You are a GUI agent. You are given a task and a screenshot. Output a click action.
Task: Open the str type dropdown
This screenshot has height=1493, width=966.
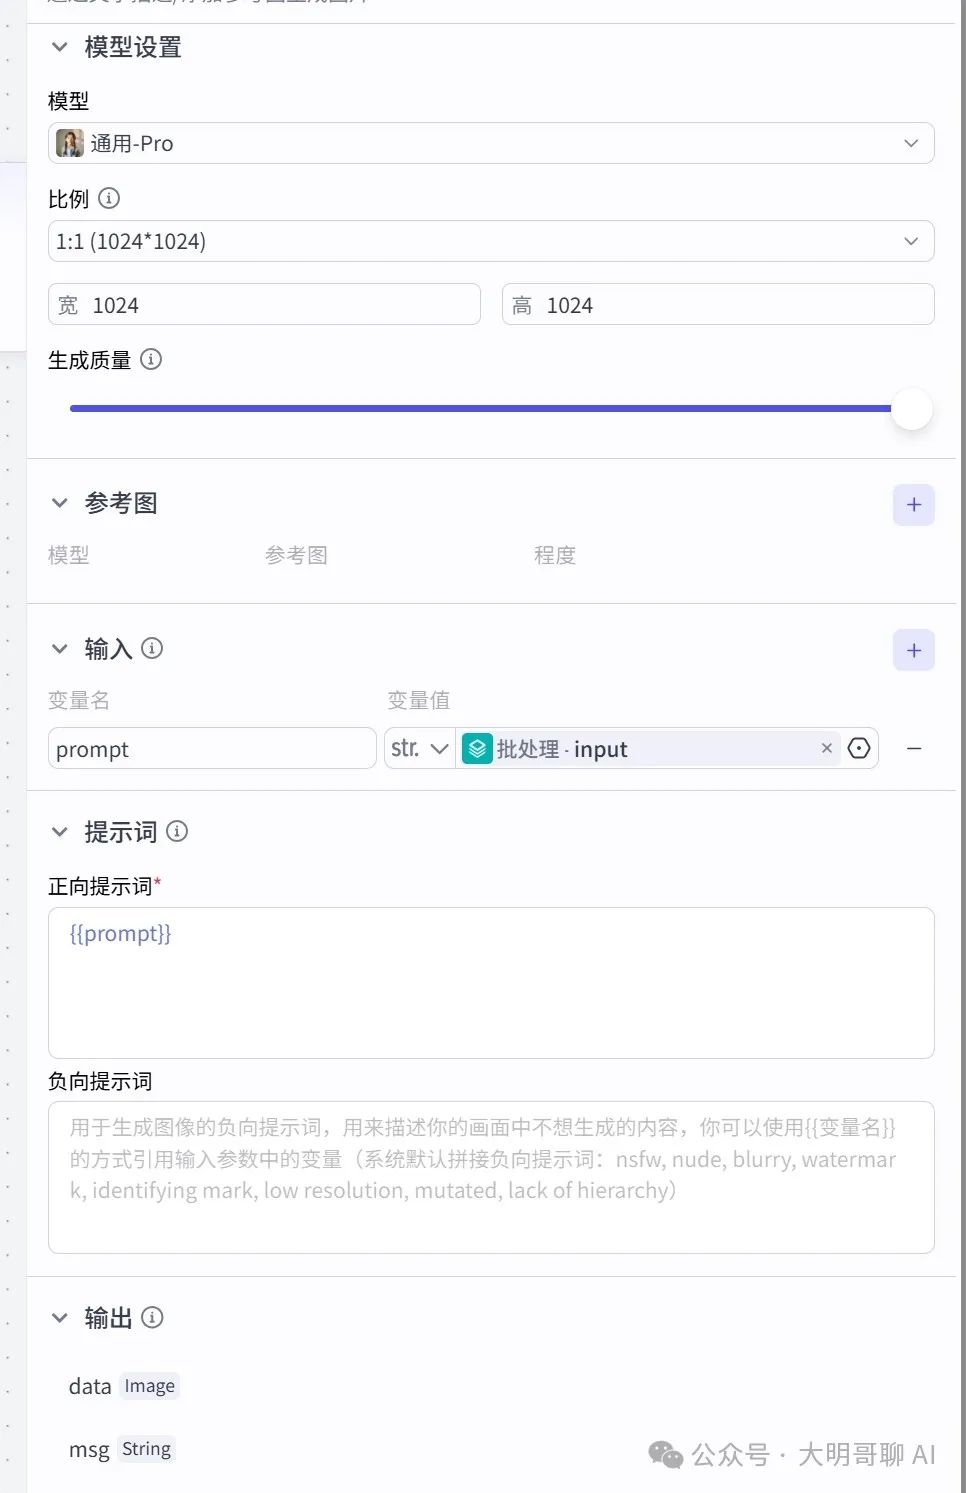419,749
